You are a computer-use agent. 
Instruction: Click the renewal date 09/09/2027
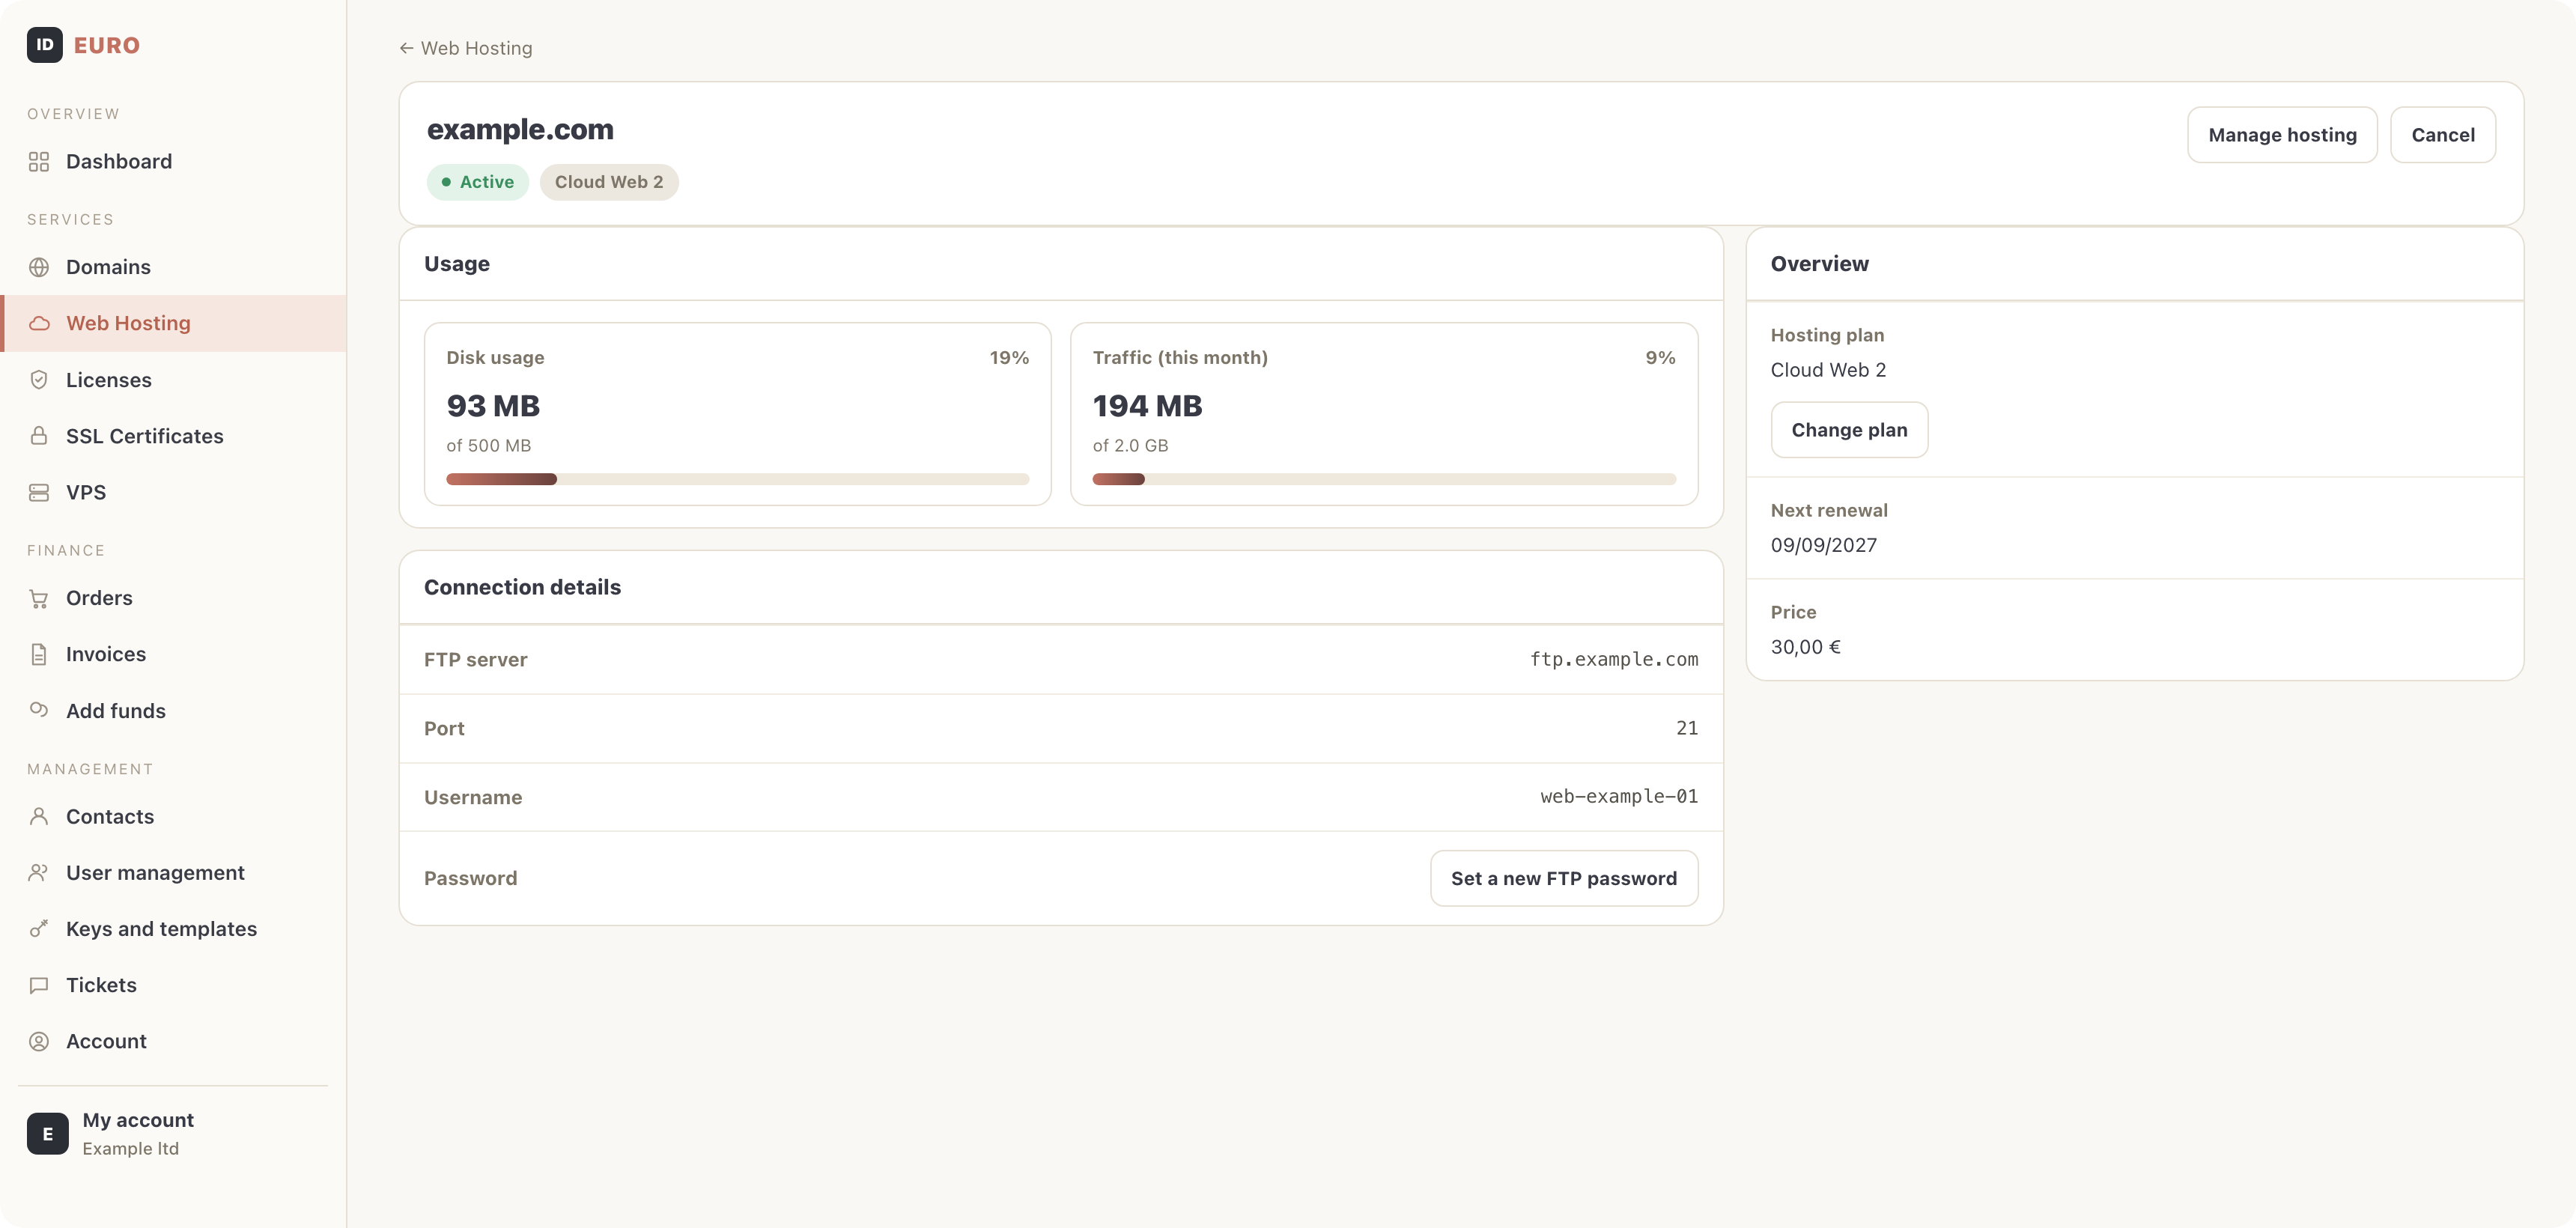click(x=1823, y=545)
